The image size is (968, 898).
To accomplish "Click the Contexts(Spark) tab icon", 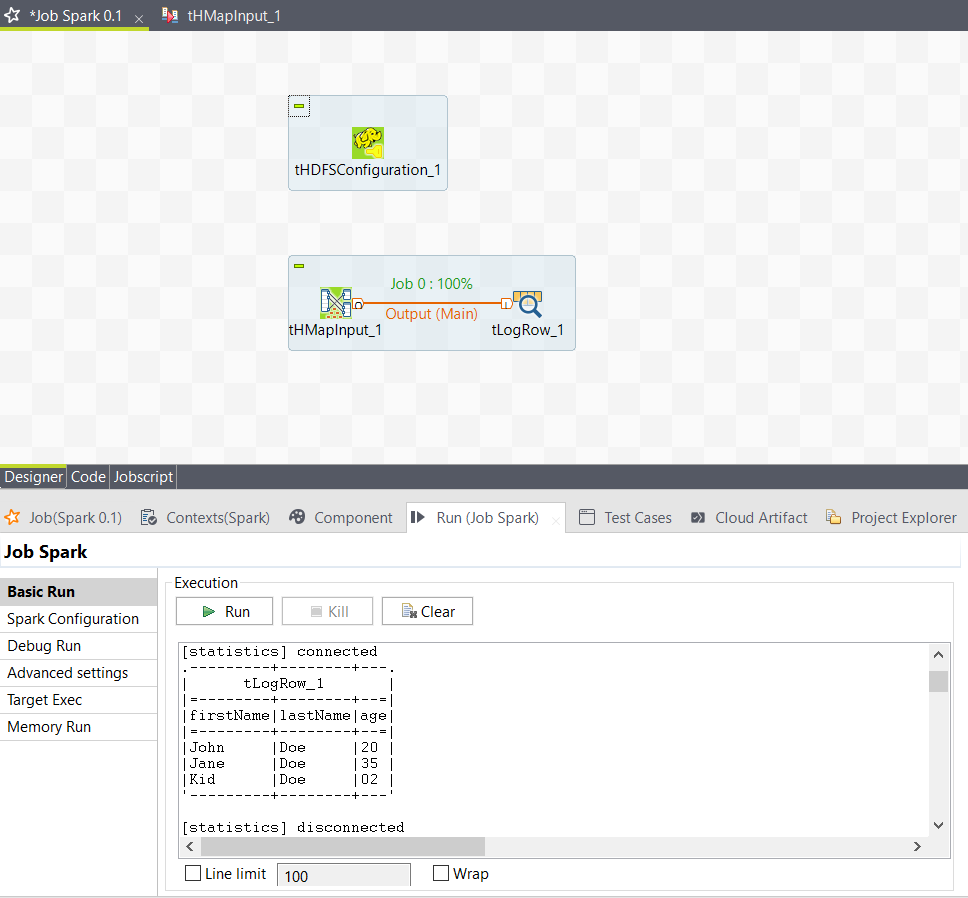I will (149, 517).
